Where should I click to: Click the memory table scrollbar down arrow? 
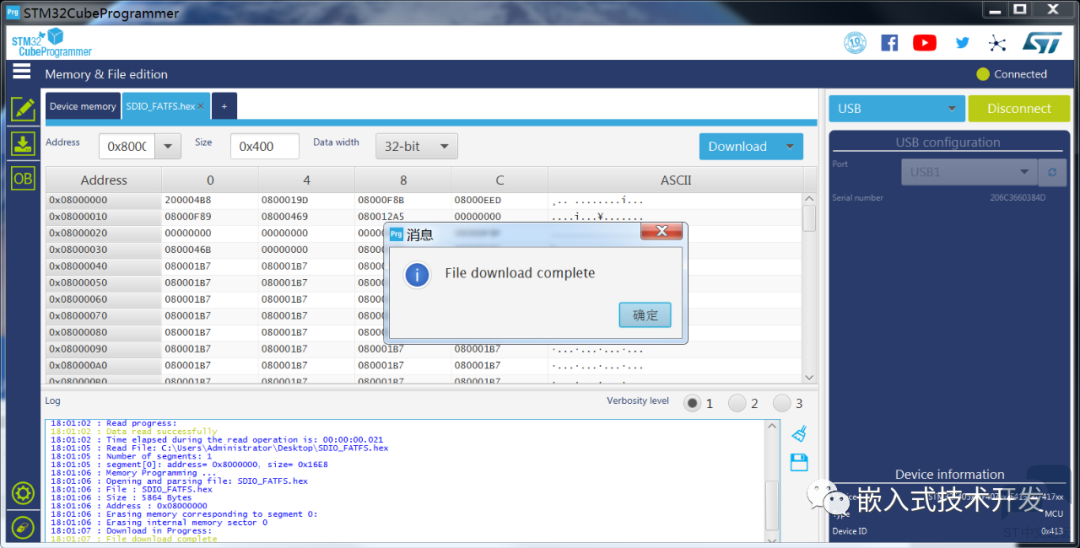click(809, 377)
